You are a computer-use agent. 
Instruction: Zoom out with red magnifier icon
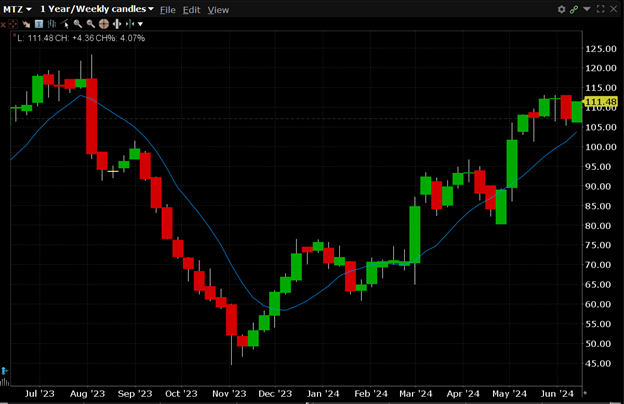coord(91,24)
